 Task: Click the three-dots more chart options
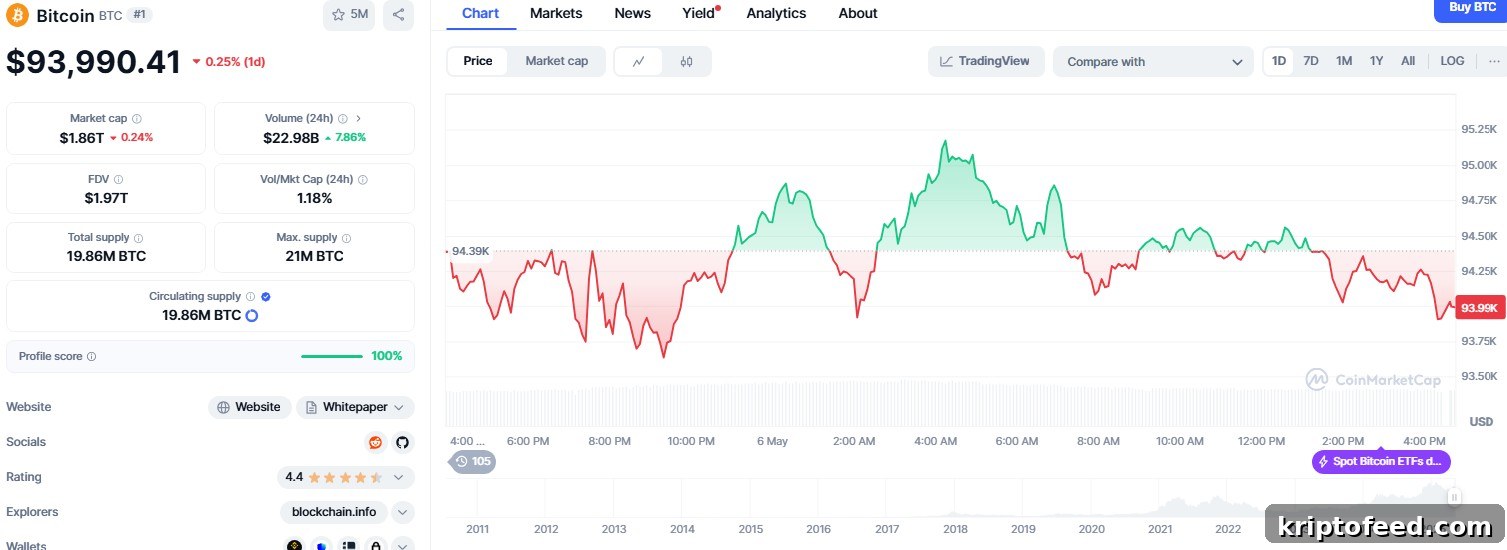point(1494,61)
